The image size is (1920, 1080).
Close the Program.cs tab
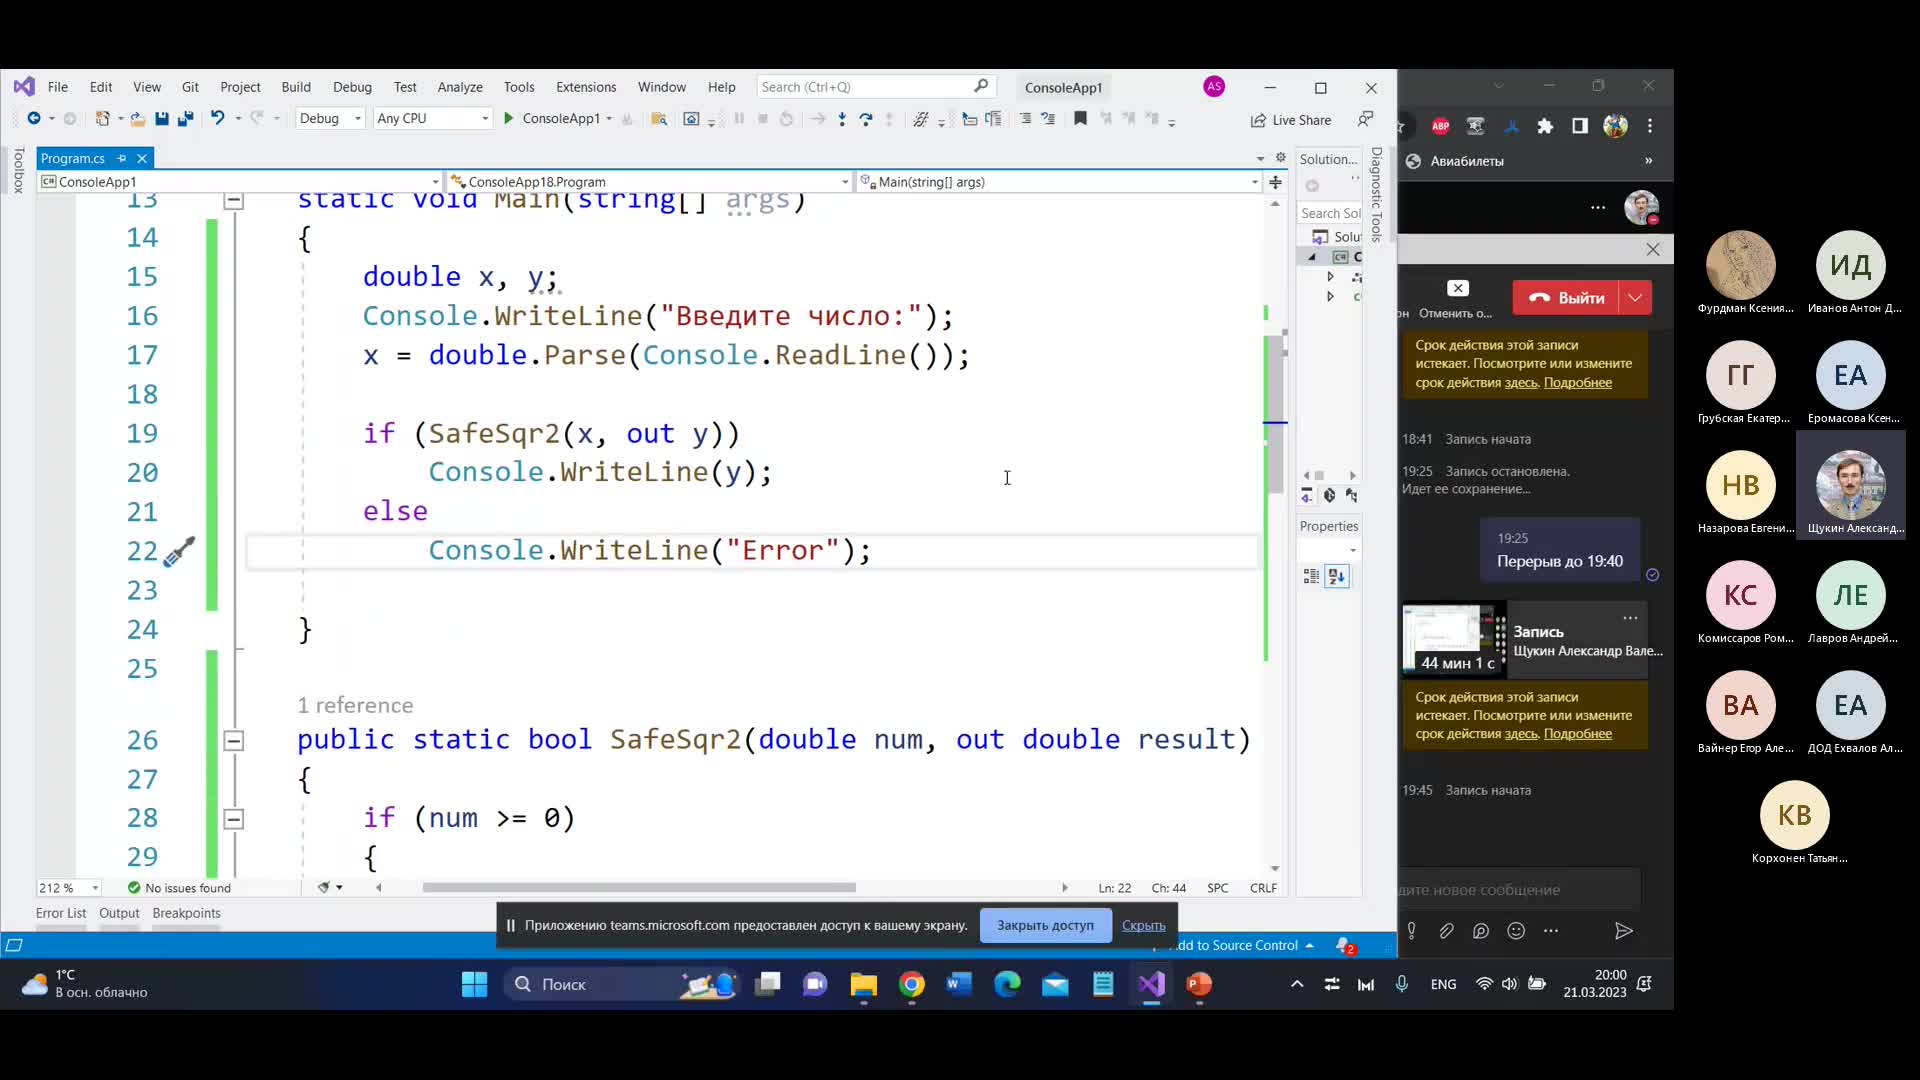click(142, 158)
